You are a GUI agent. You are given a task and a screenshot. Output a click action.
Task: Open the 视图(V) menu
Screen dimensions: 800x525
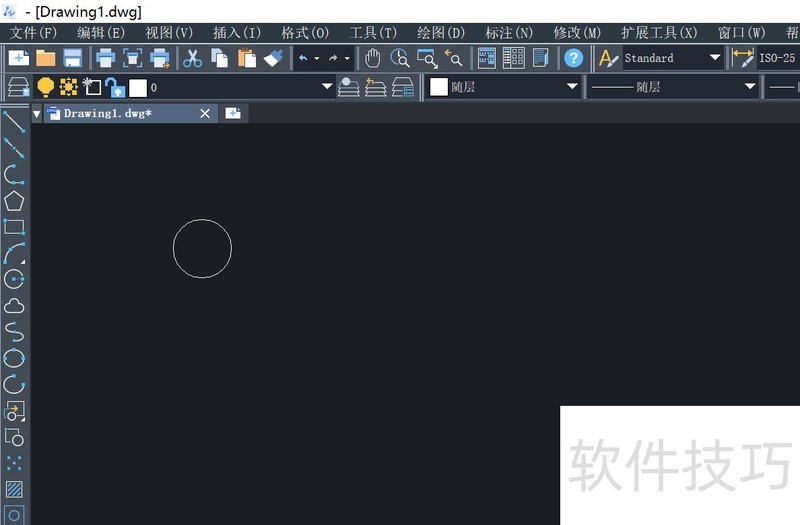tap(169, 33)
